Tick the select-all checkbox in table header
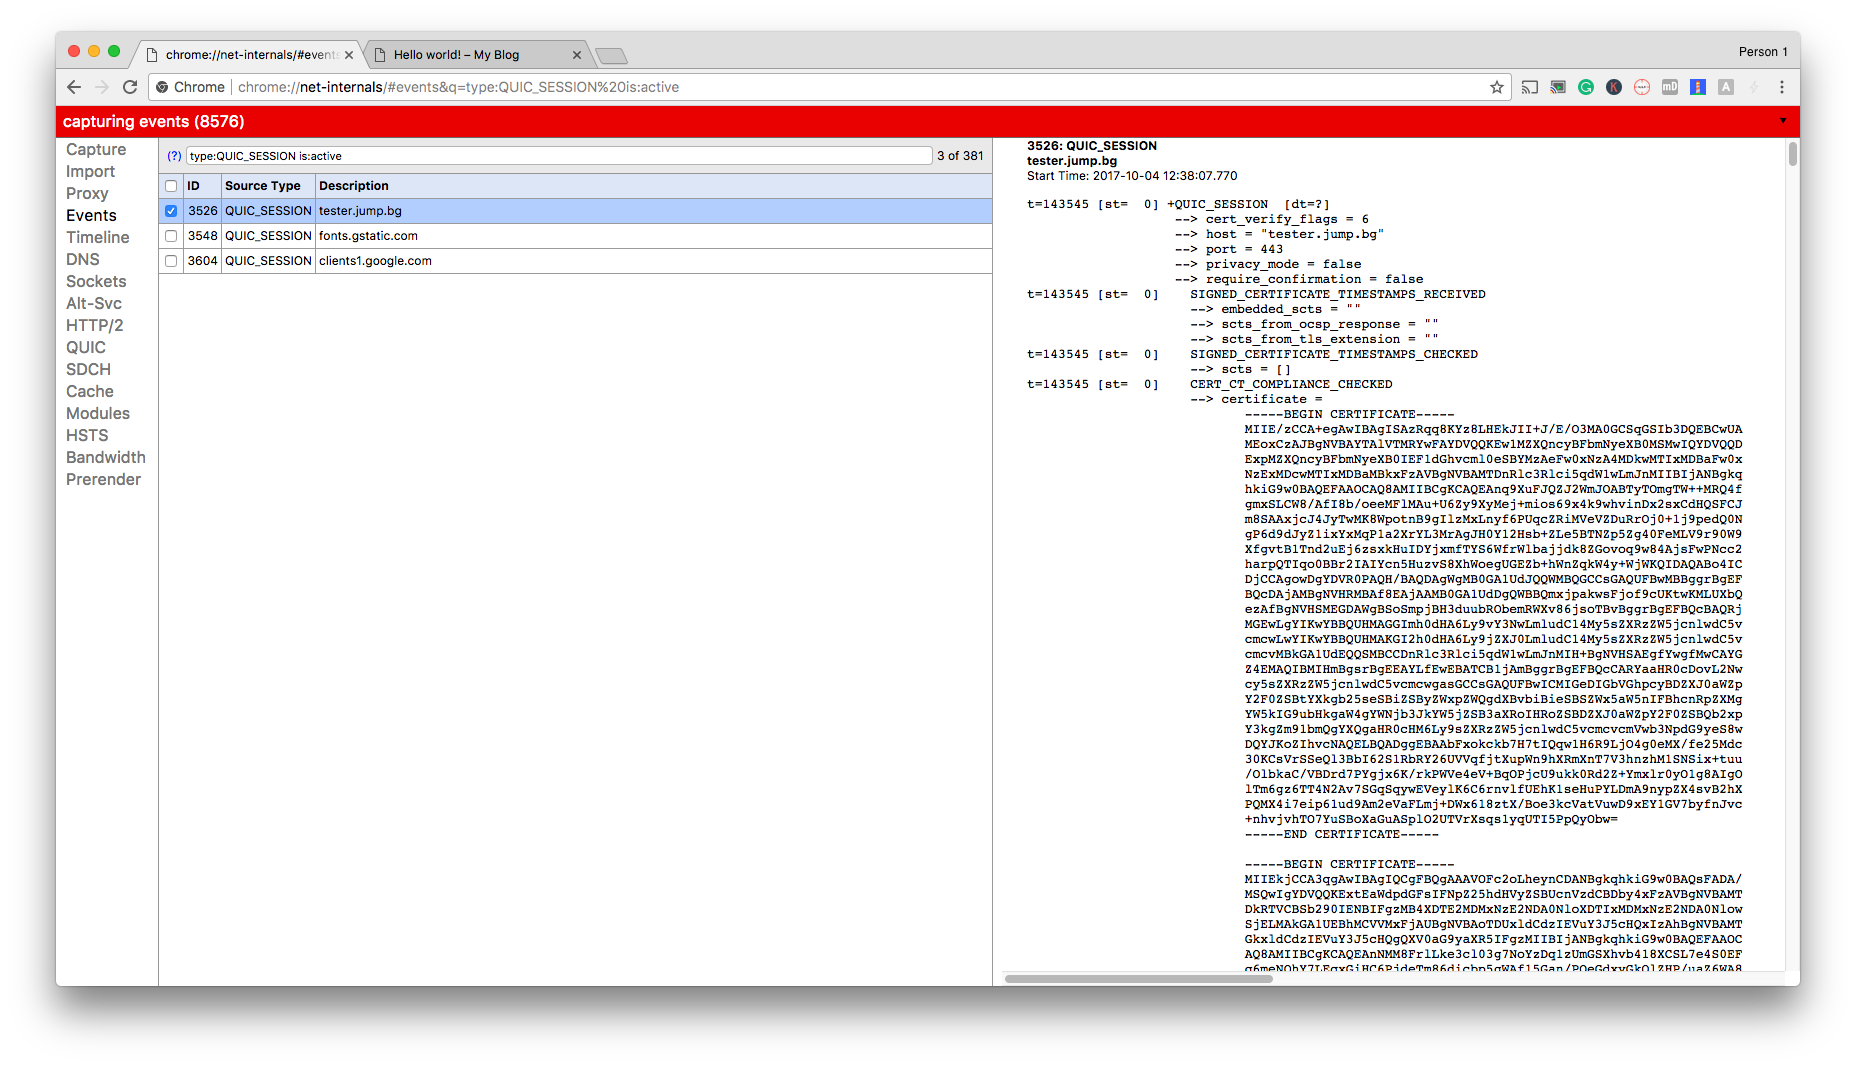Image resolution: width=1856 pixels, height=1066 pixels. click(171, 186)
